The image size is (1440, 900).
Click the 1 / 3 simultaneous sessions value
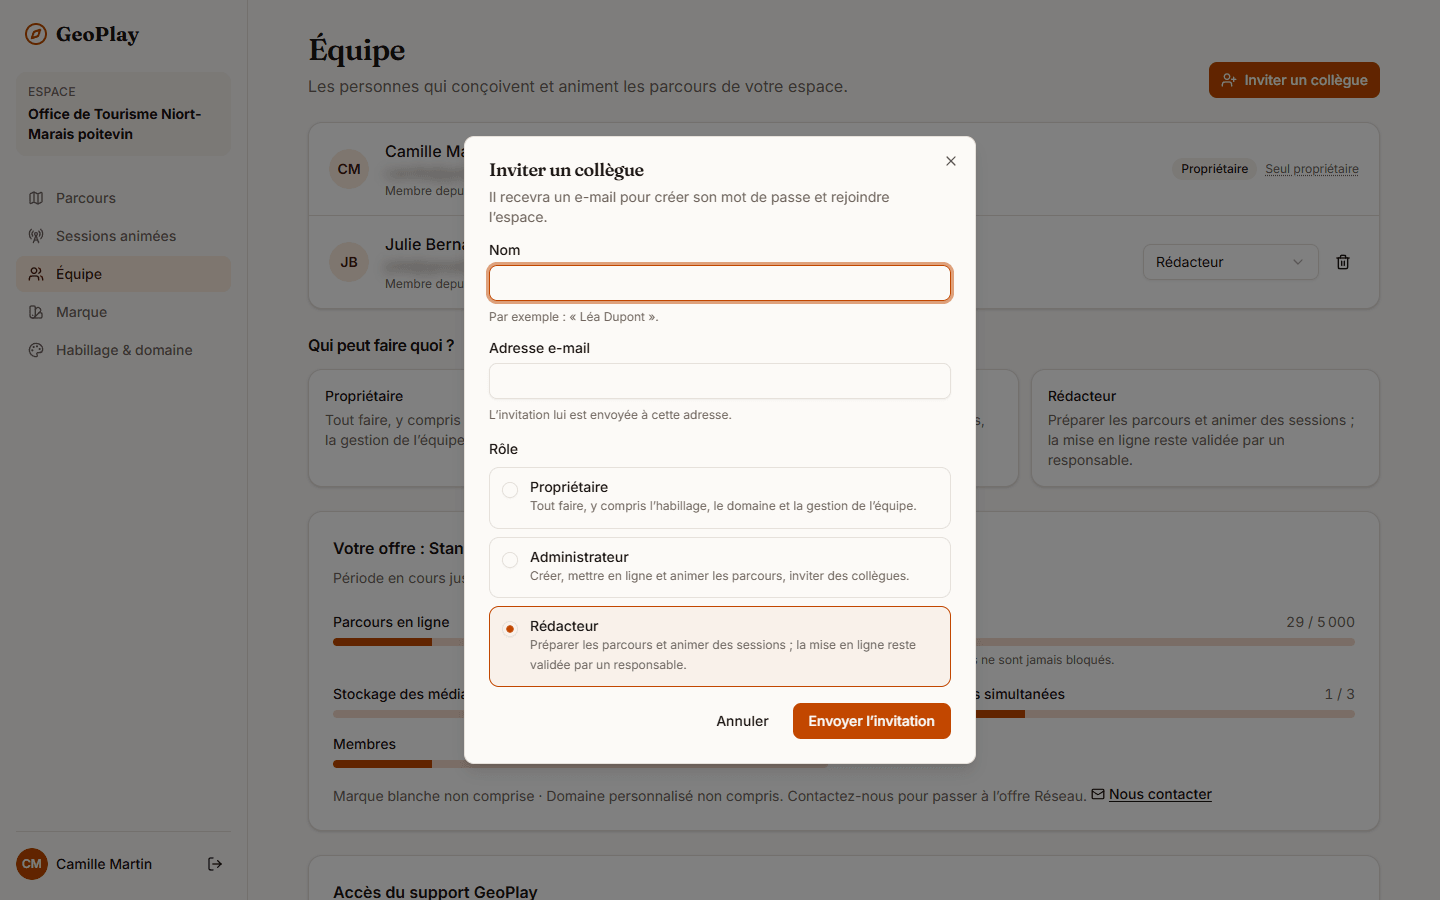(1340, 694)
